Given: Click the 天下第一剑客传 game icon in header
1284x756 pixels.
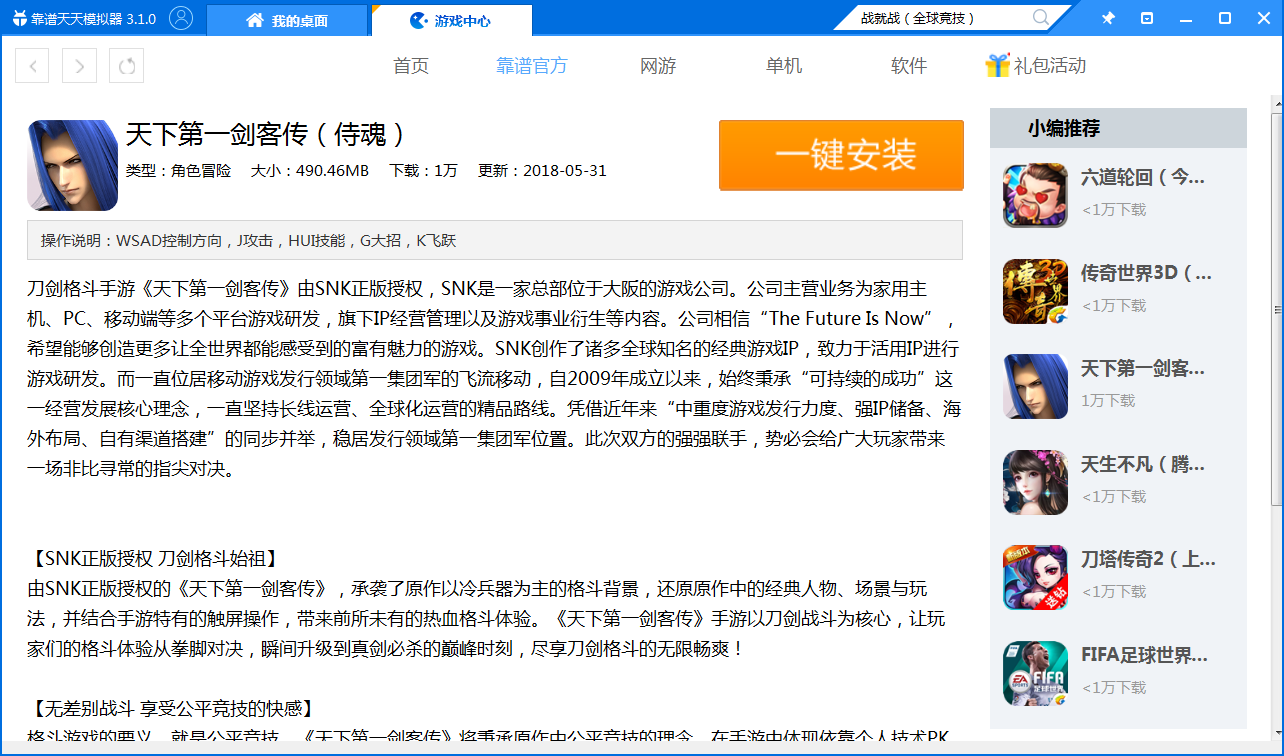Looking at the screenshot, I should [x=72, y=165].
